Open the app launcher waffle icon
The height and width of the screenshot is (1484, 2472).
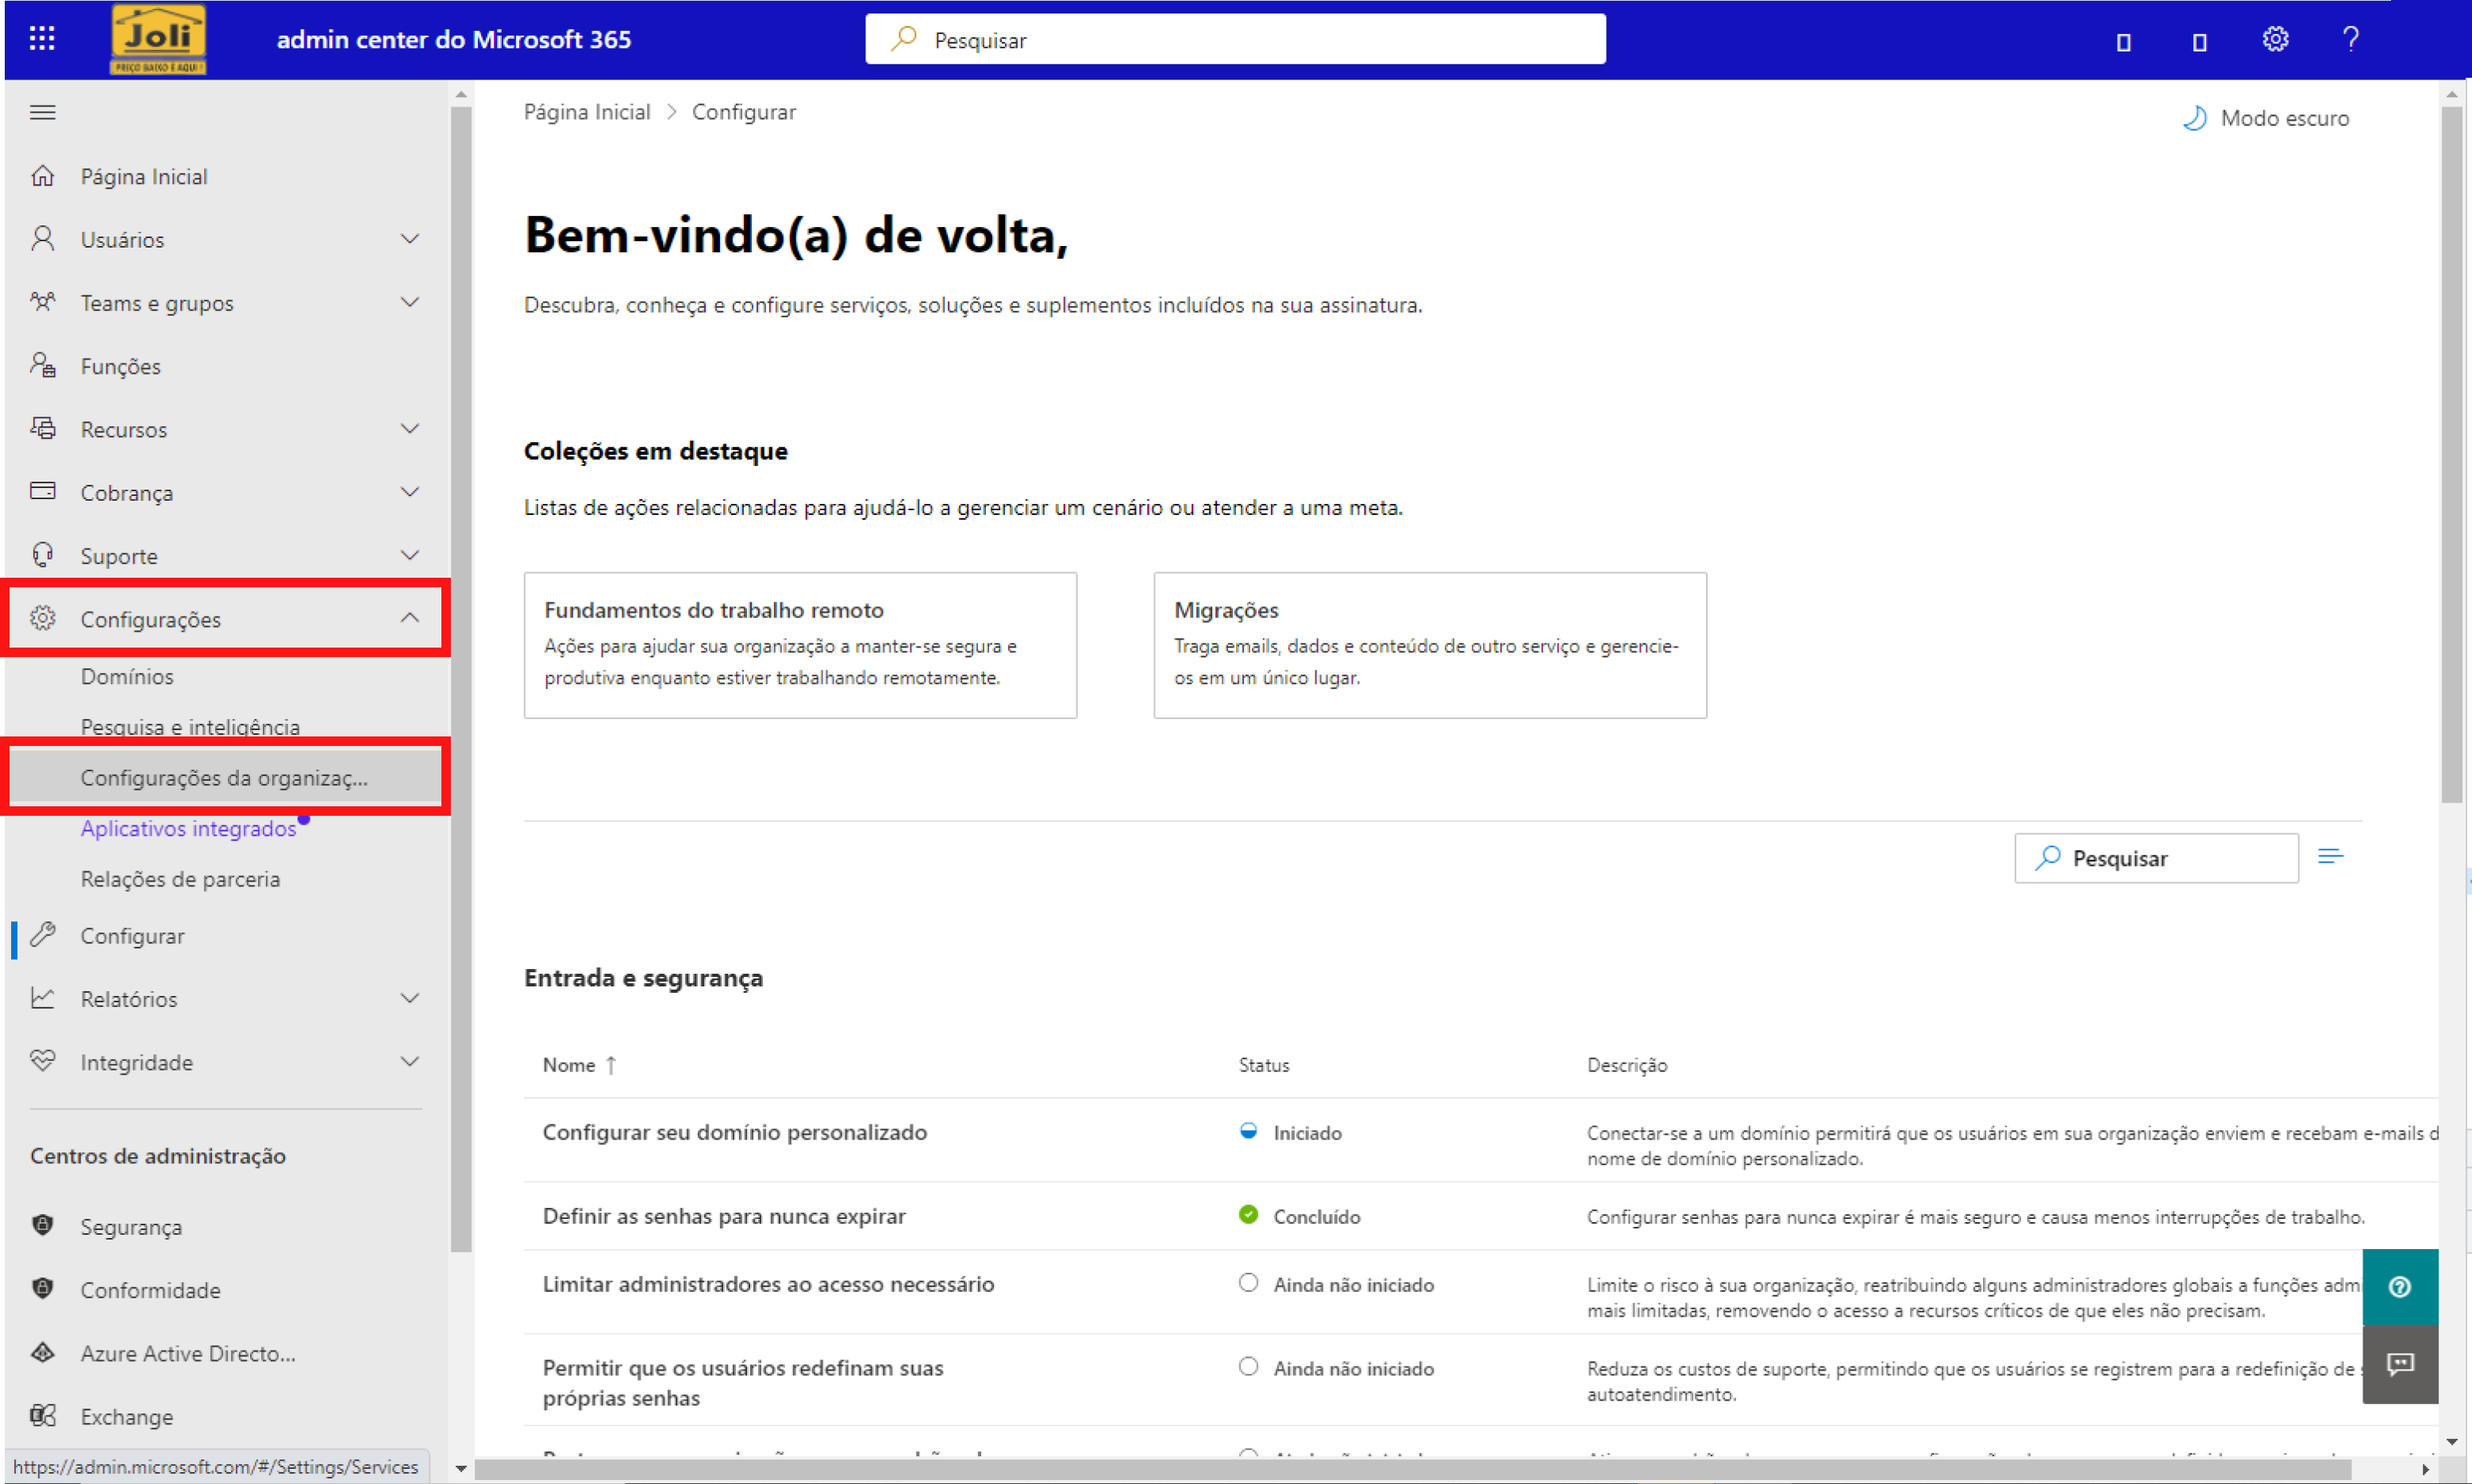pyautogui.click(x=41, y=39)
